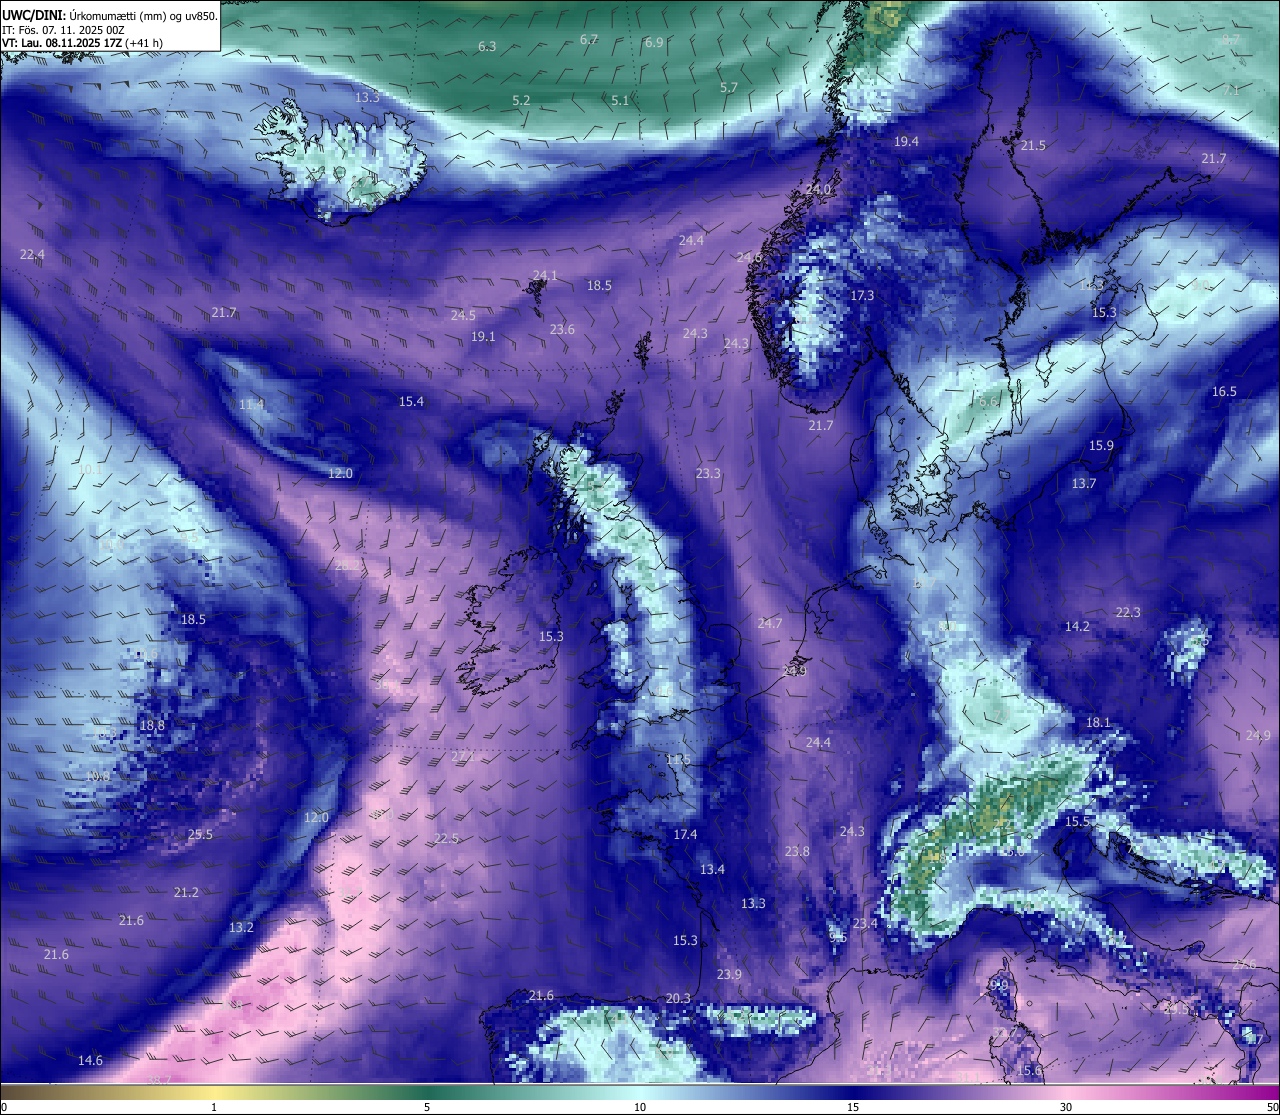Select the 16.5 value near the right edge
This screenshot has width=1280, height=1115.
pos(1224,392)
